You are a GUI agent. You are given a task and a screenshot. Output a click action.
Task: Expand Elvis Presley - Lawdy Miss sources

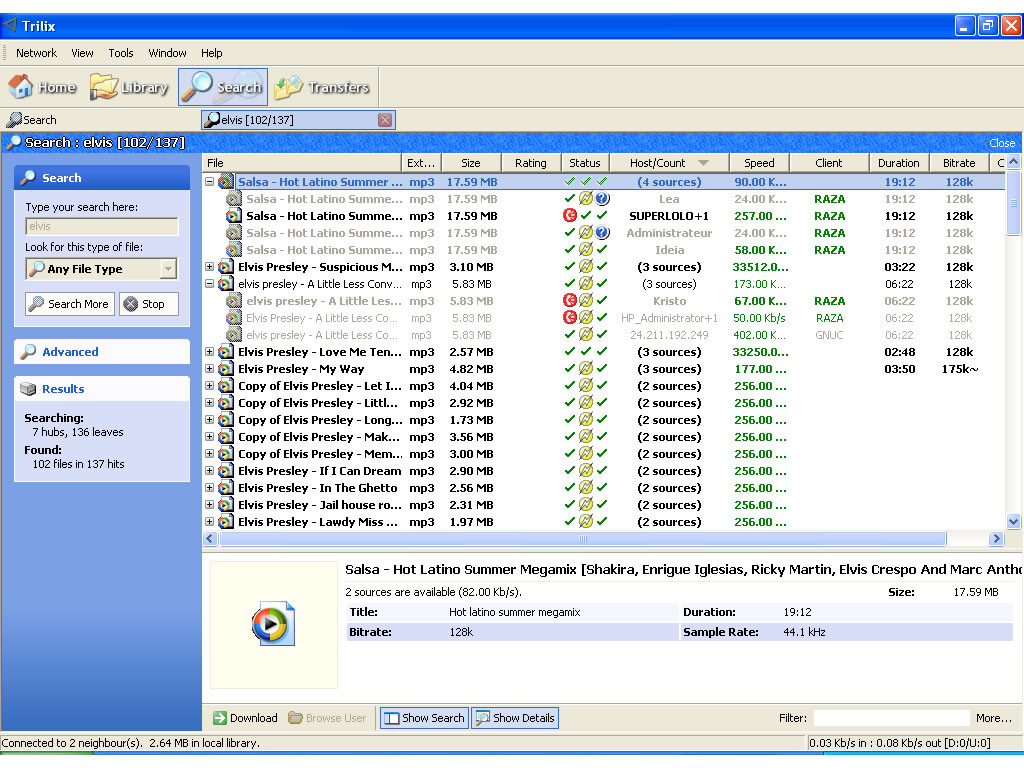pos(210,521)
